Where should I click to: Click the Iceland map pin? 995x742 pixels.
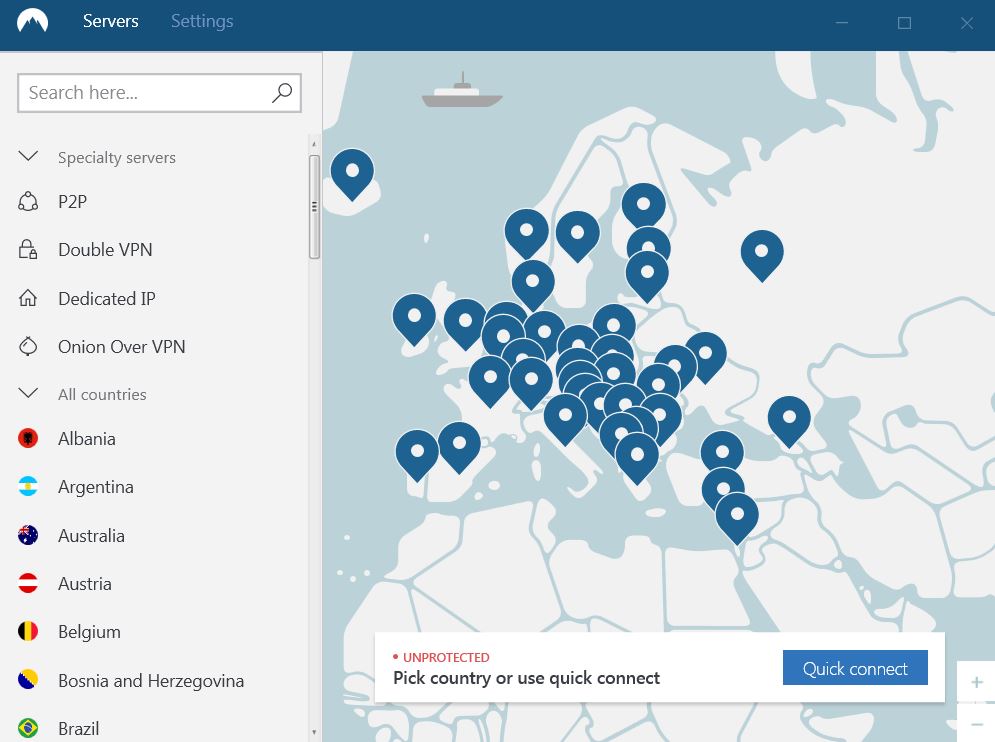click(x=352, y=173)
